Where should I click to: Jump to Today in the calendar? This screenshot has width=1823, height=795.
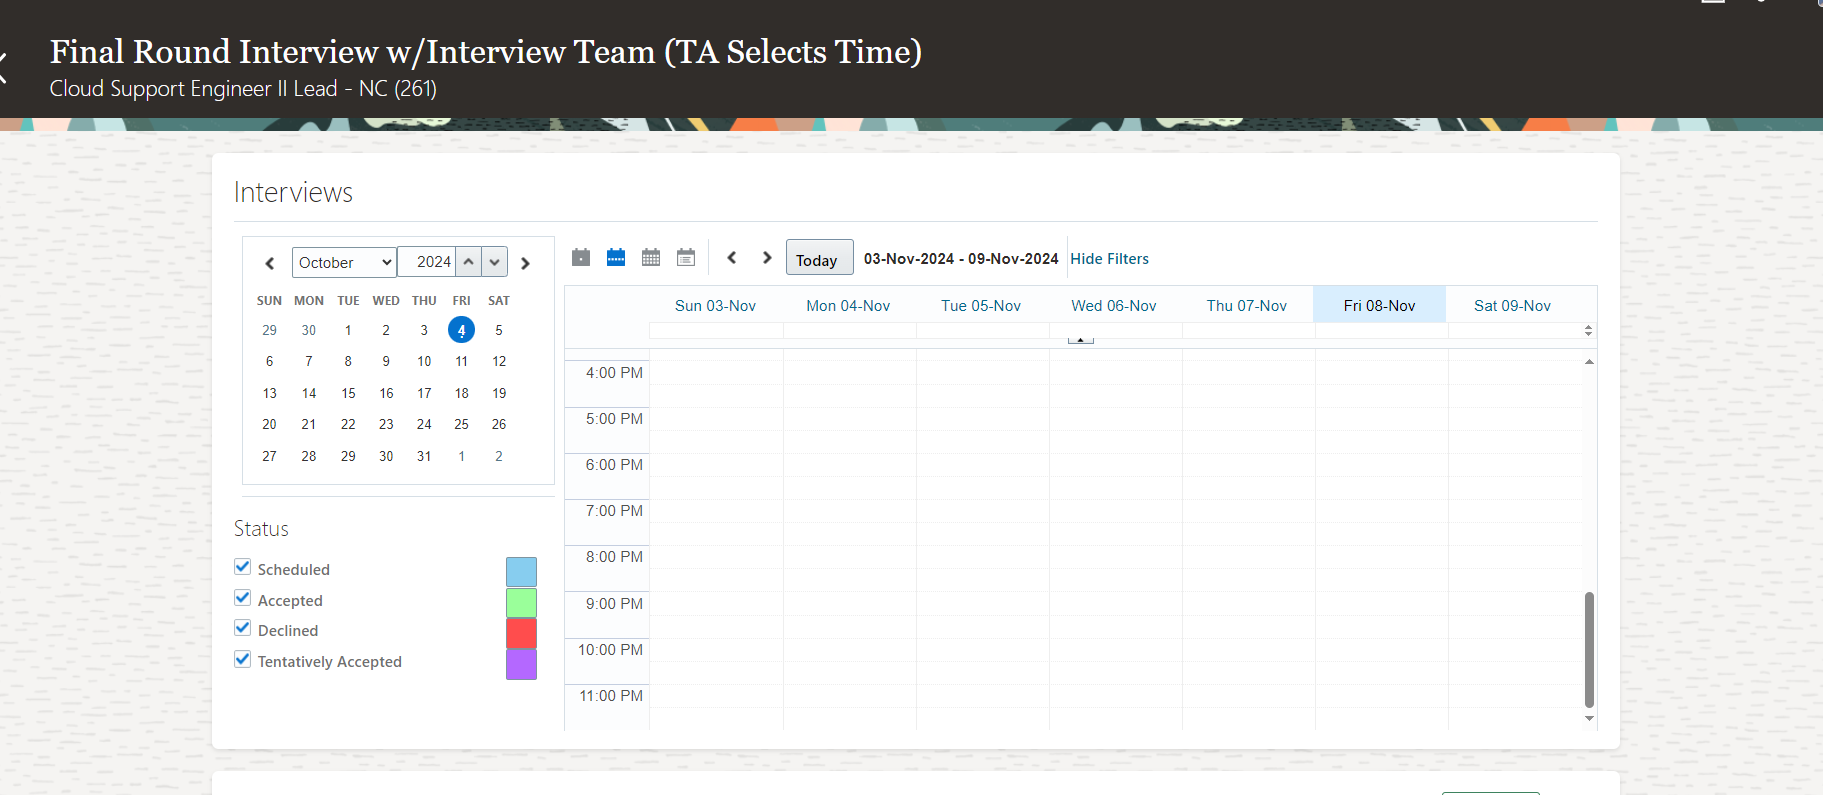[x=820, y=258]
